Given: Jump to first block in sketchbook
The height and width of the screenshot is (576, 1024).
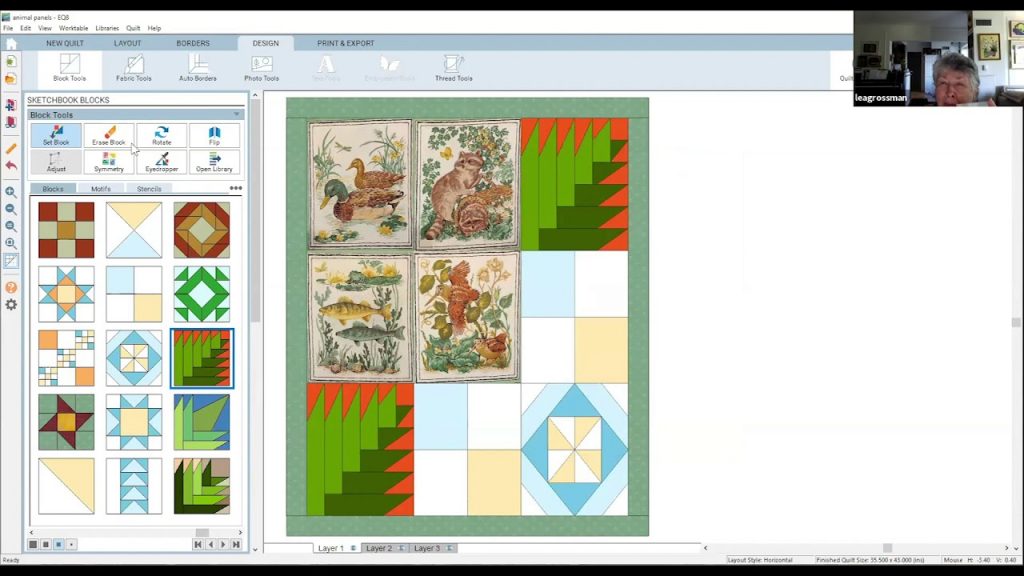Looking at the screenshot, I should click(x=198, y=544).
